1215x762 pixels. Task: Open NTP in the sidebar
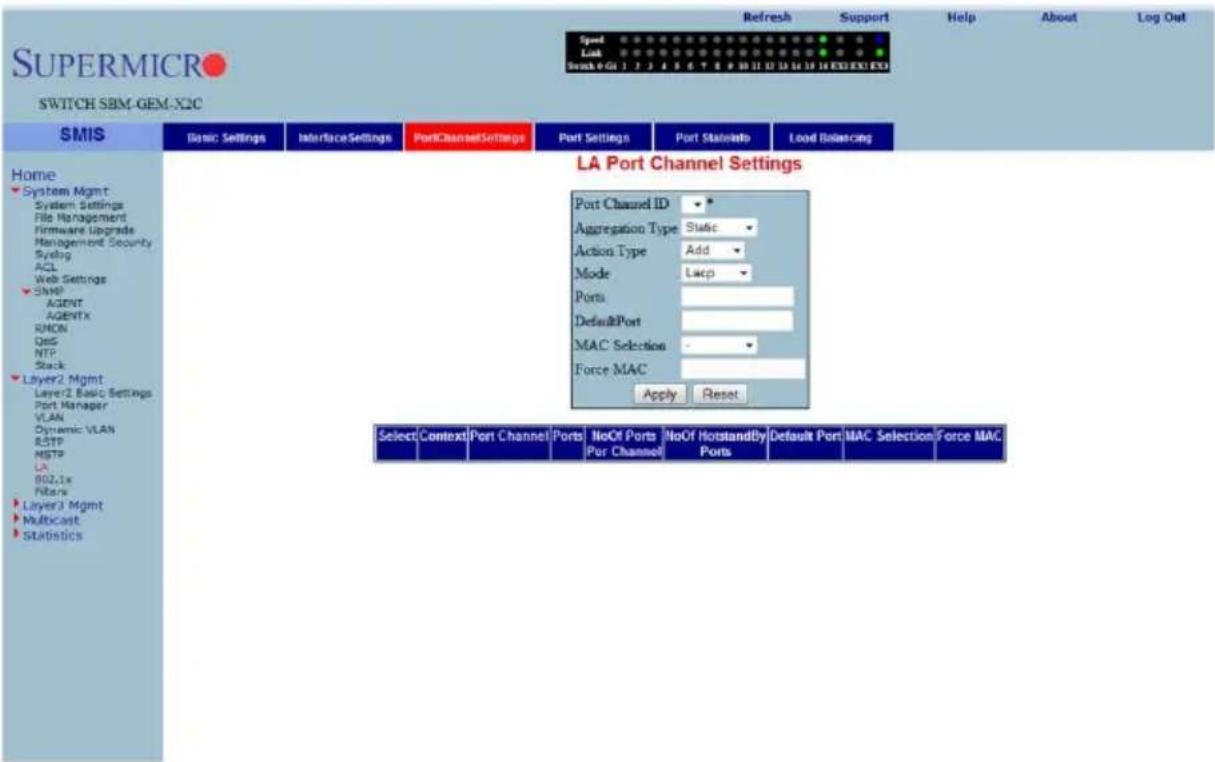[x=43, y=352]
